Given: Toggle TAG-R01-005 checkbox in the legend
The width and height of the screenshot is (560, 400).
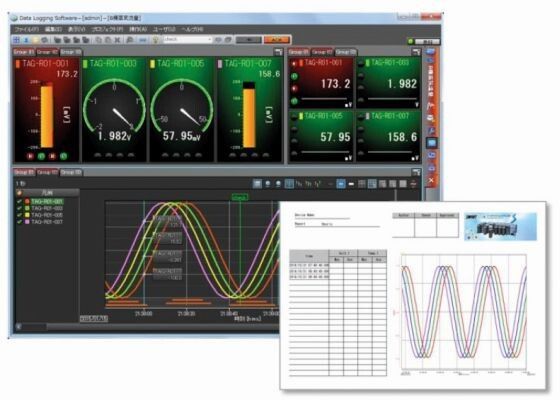Looking at the screenshot, I should point(20,215).
